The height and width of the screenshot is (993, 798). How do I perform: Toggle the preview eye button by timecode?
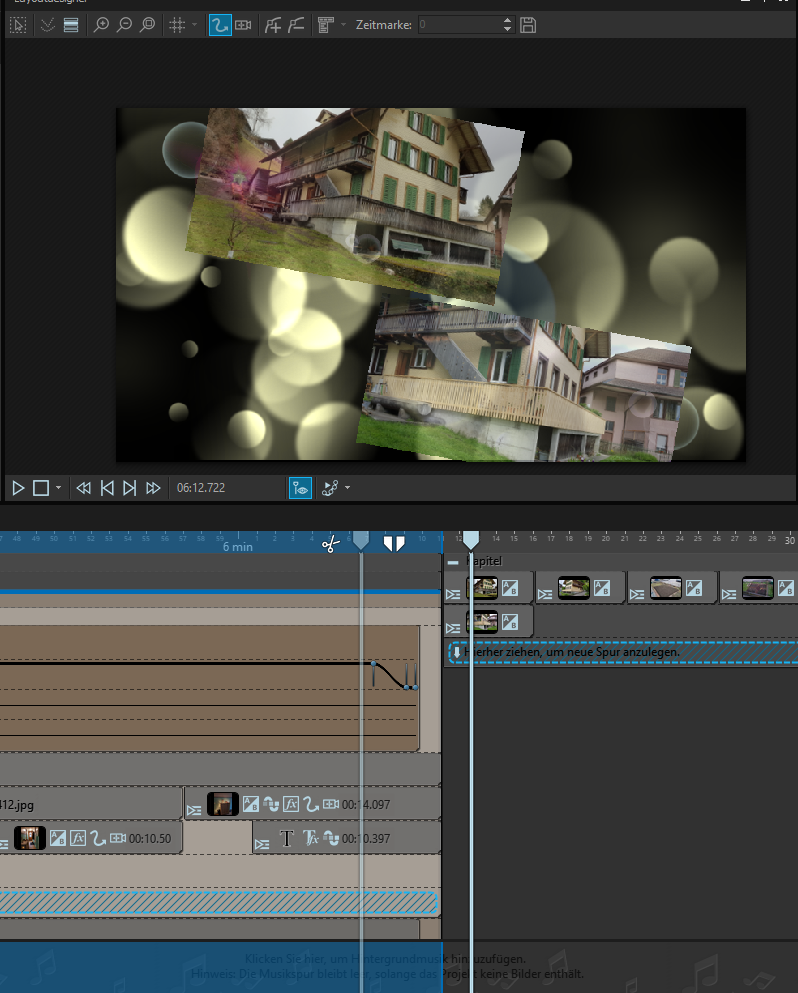[x=300, y=488]
